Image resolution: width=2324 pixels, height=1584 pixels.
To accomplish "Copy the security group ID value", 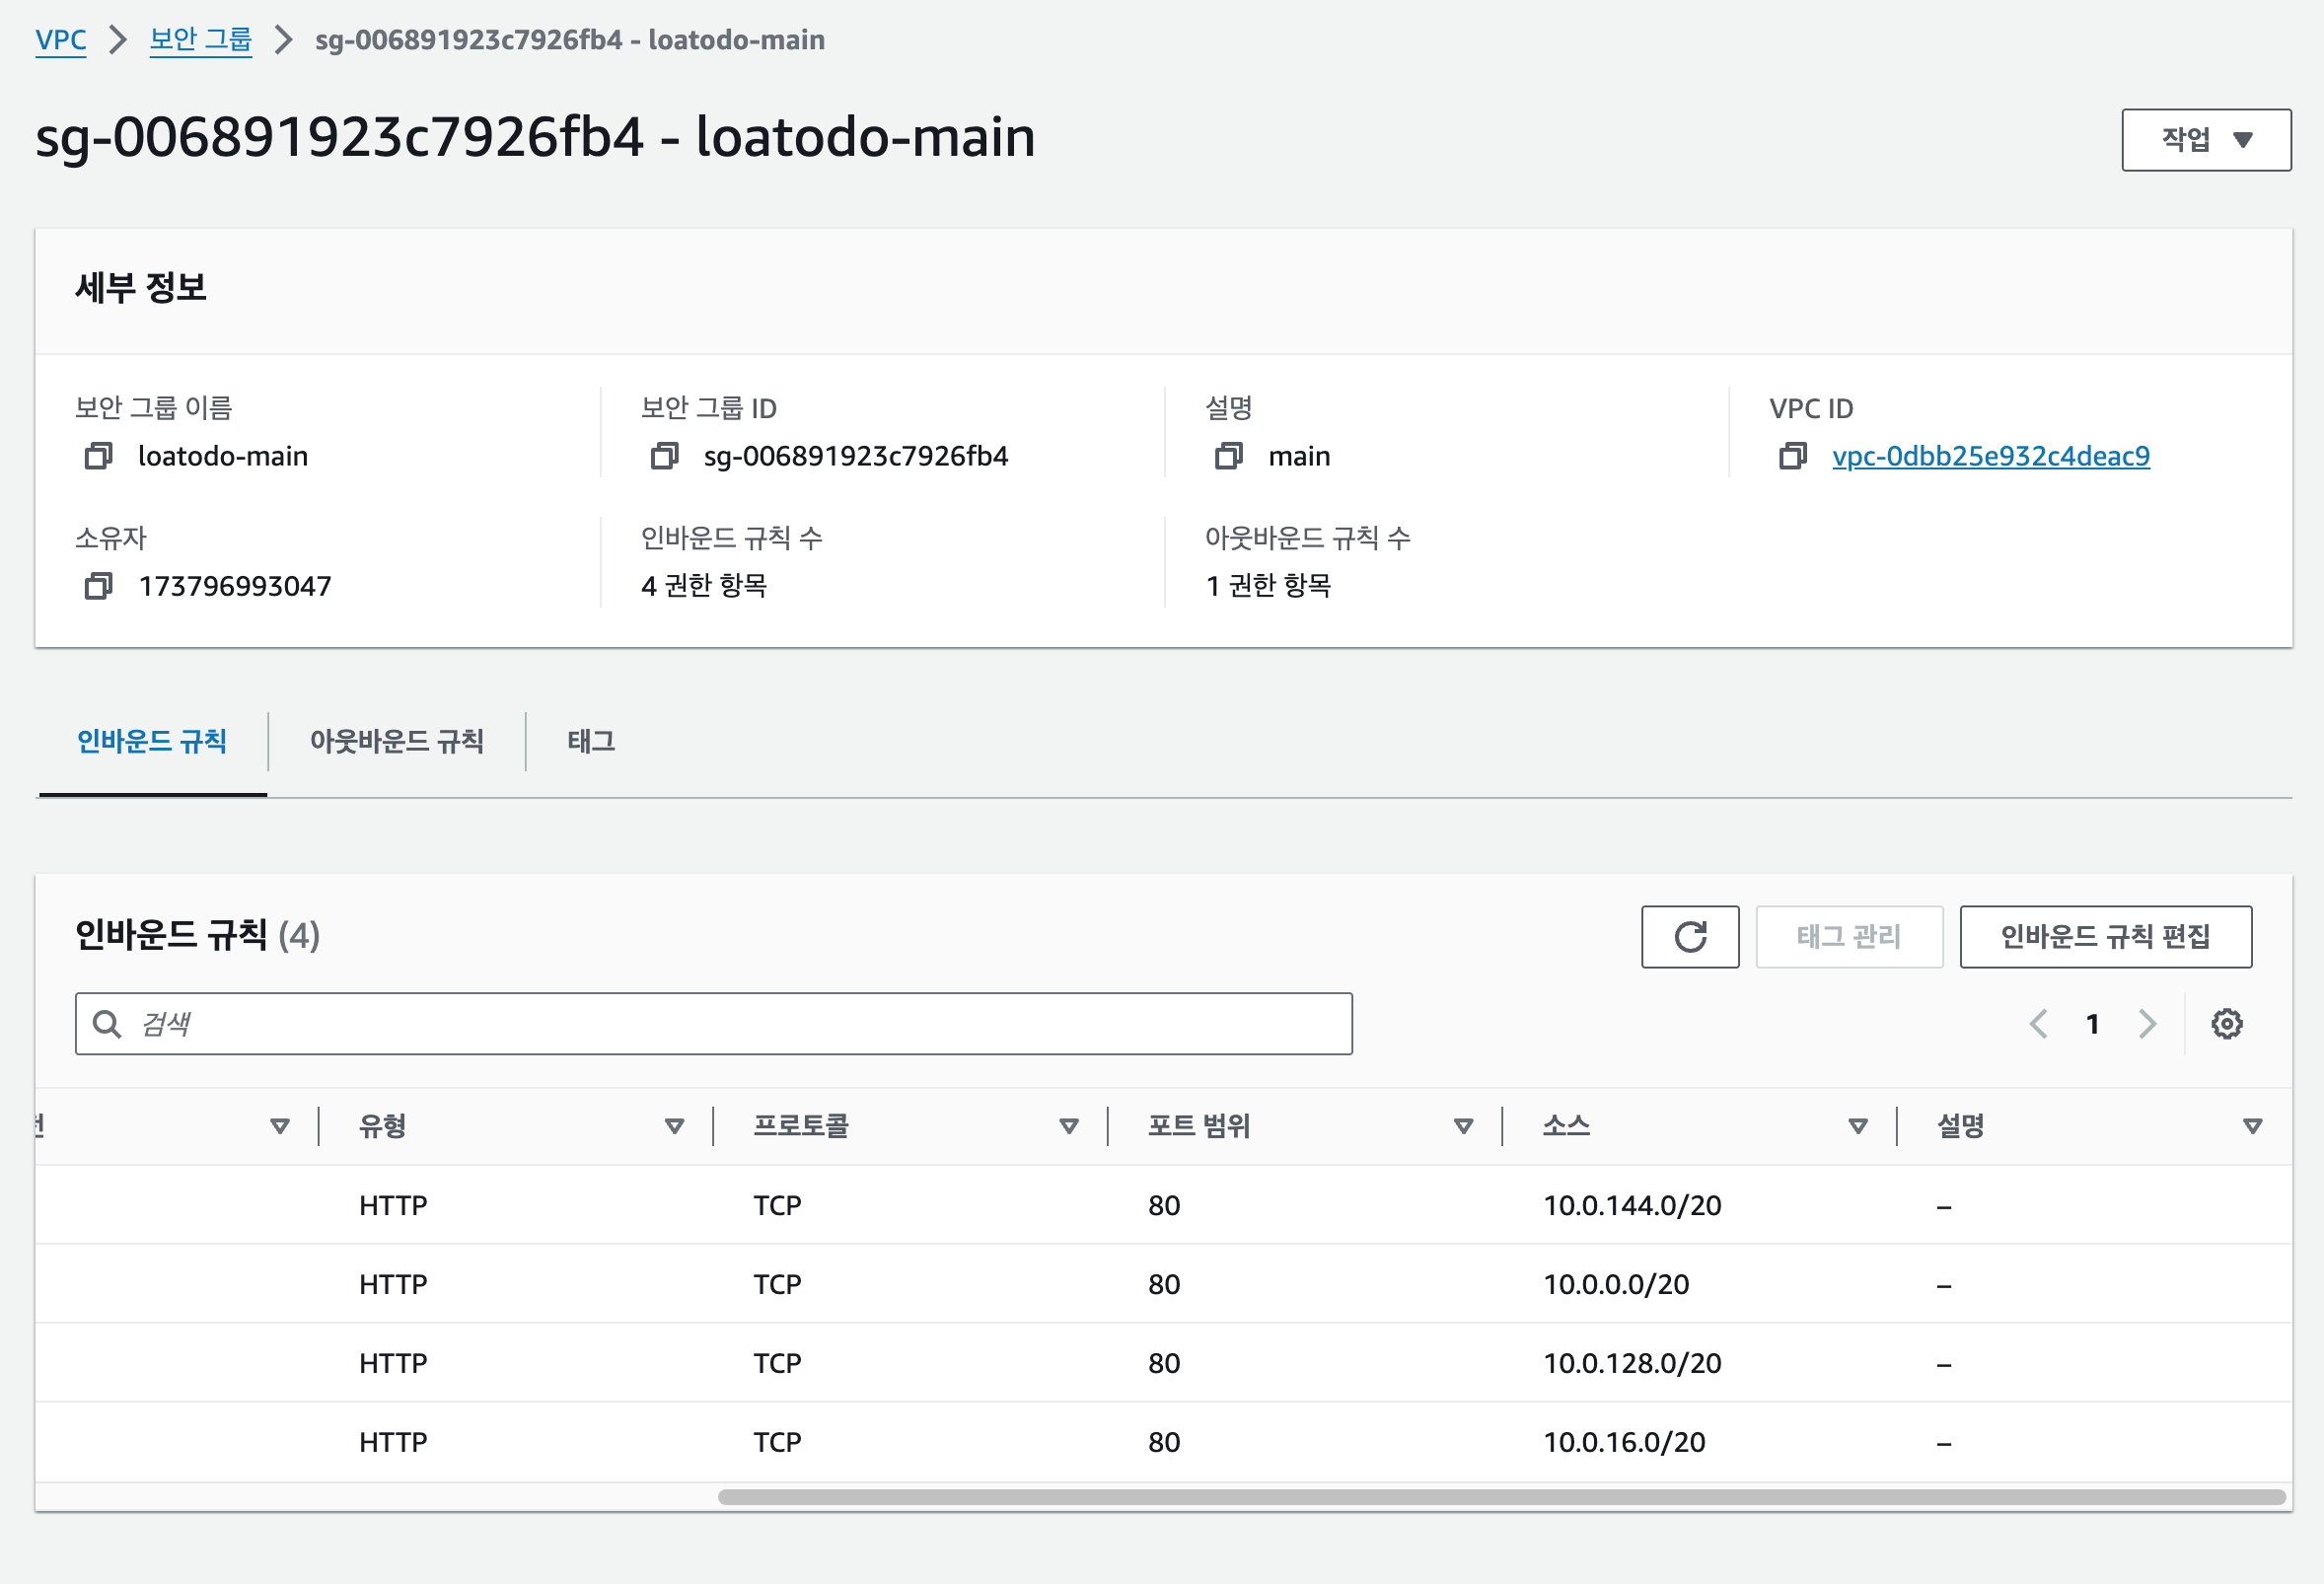I will pos(664,456).
